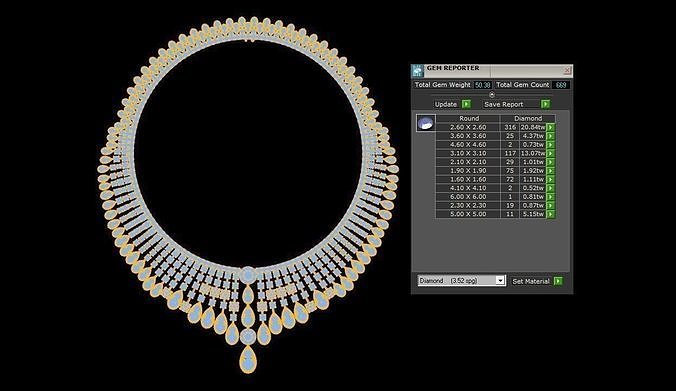
Task: Select the 1.60 X 1.60 size cell
Action: point(468,179)
